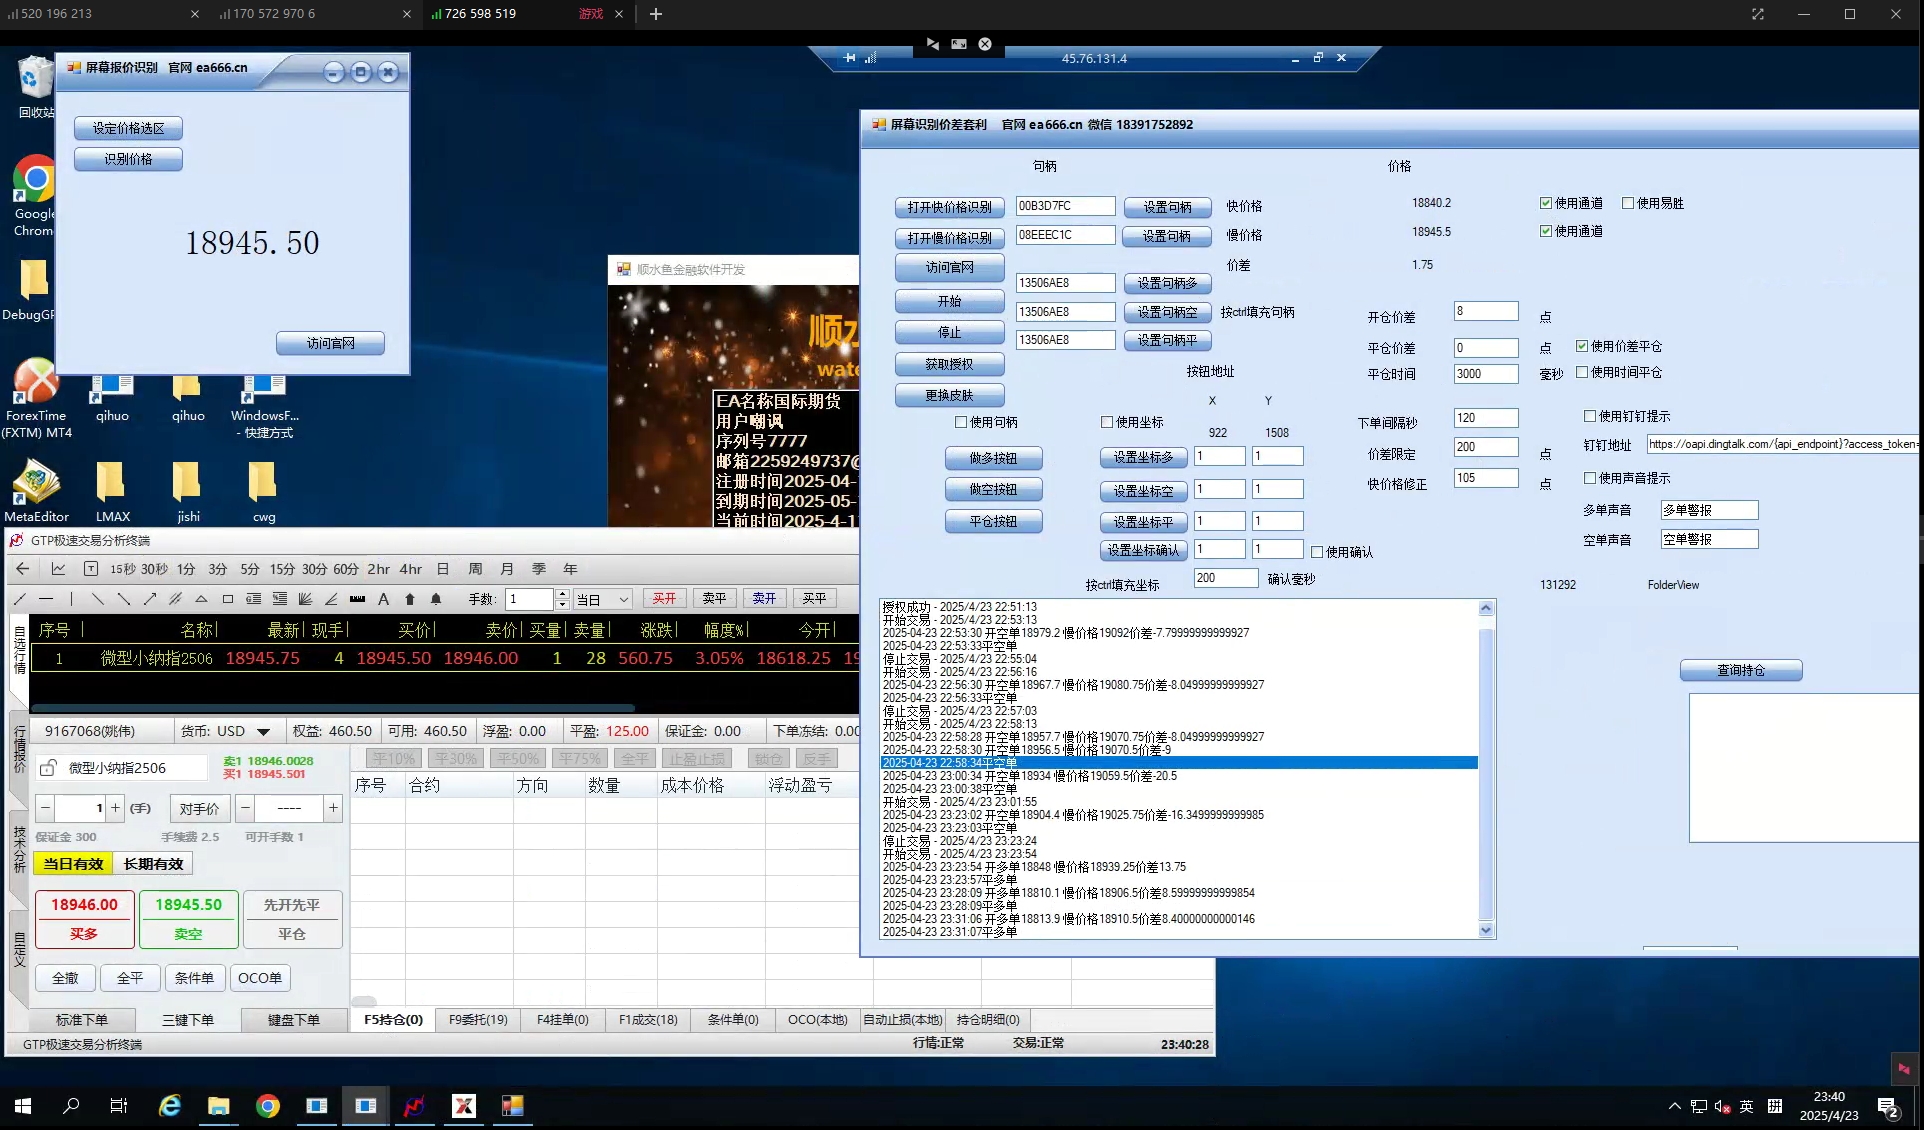Select the 5分 timeframe
The width and height of the screenshot is (1924, 1130).
click(x=250, y=569)
